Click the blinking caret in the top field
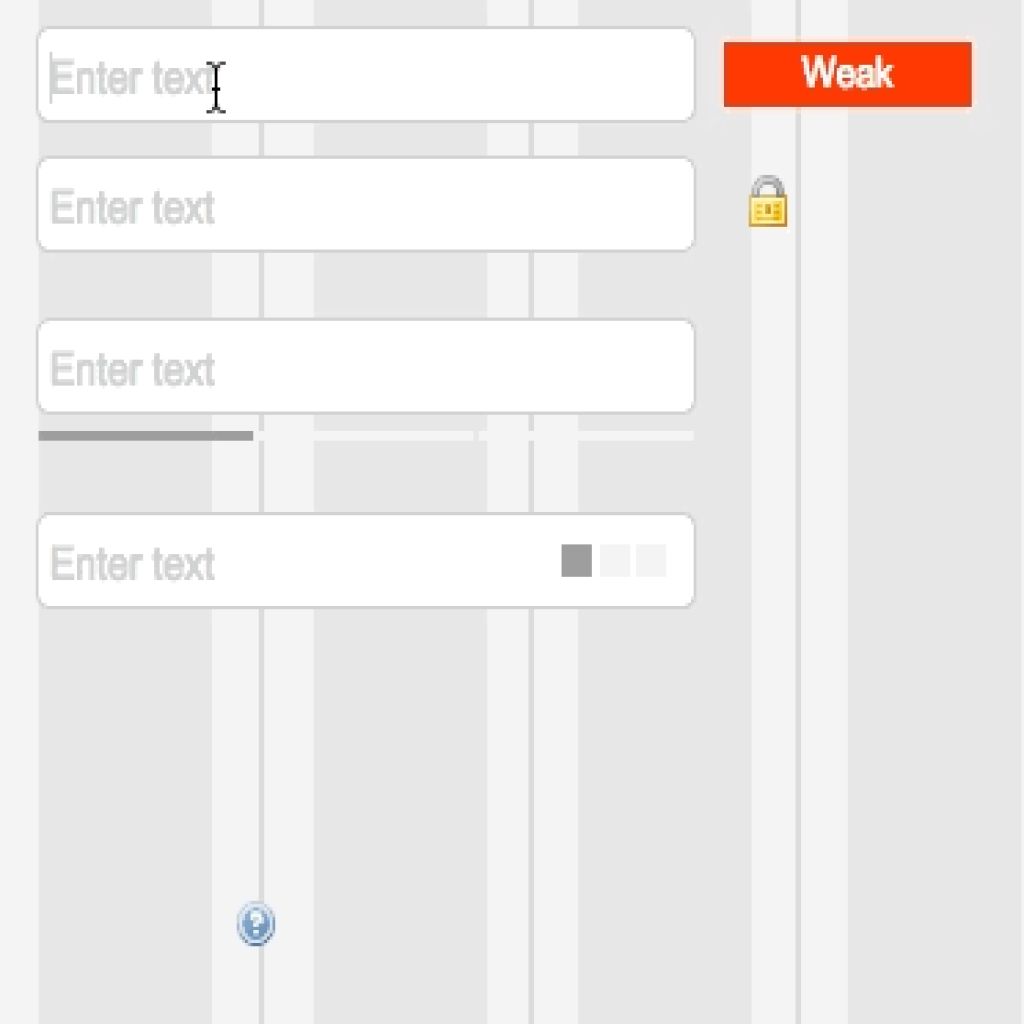 [50, 78]
